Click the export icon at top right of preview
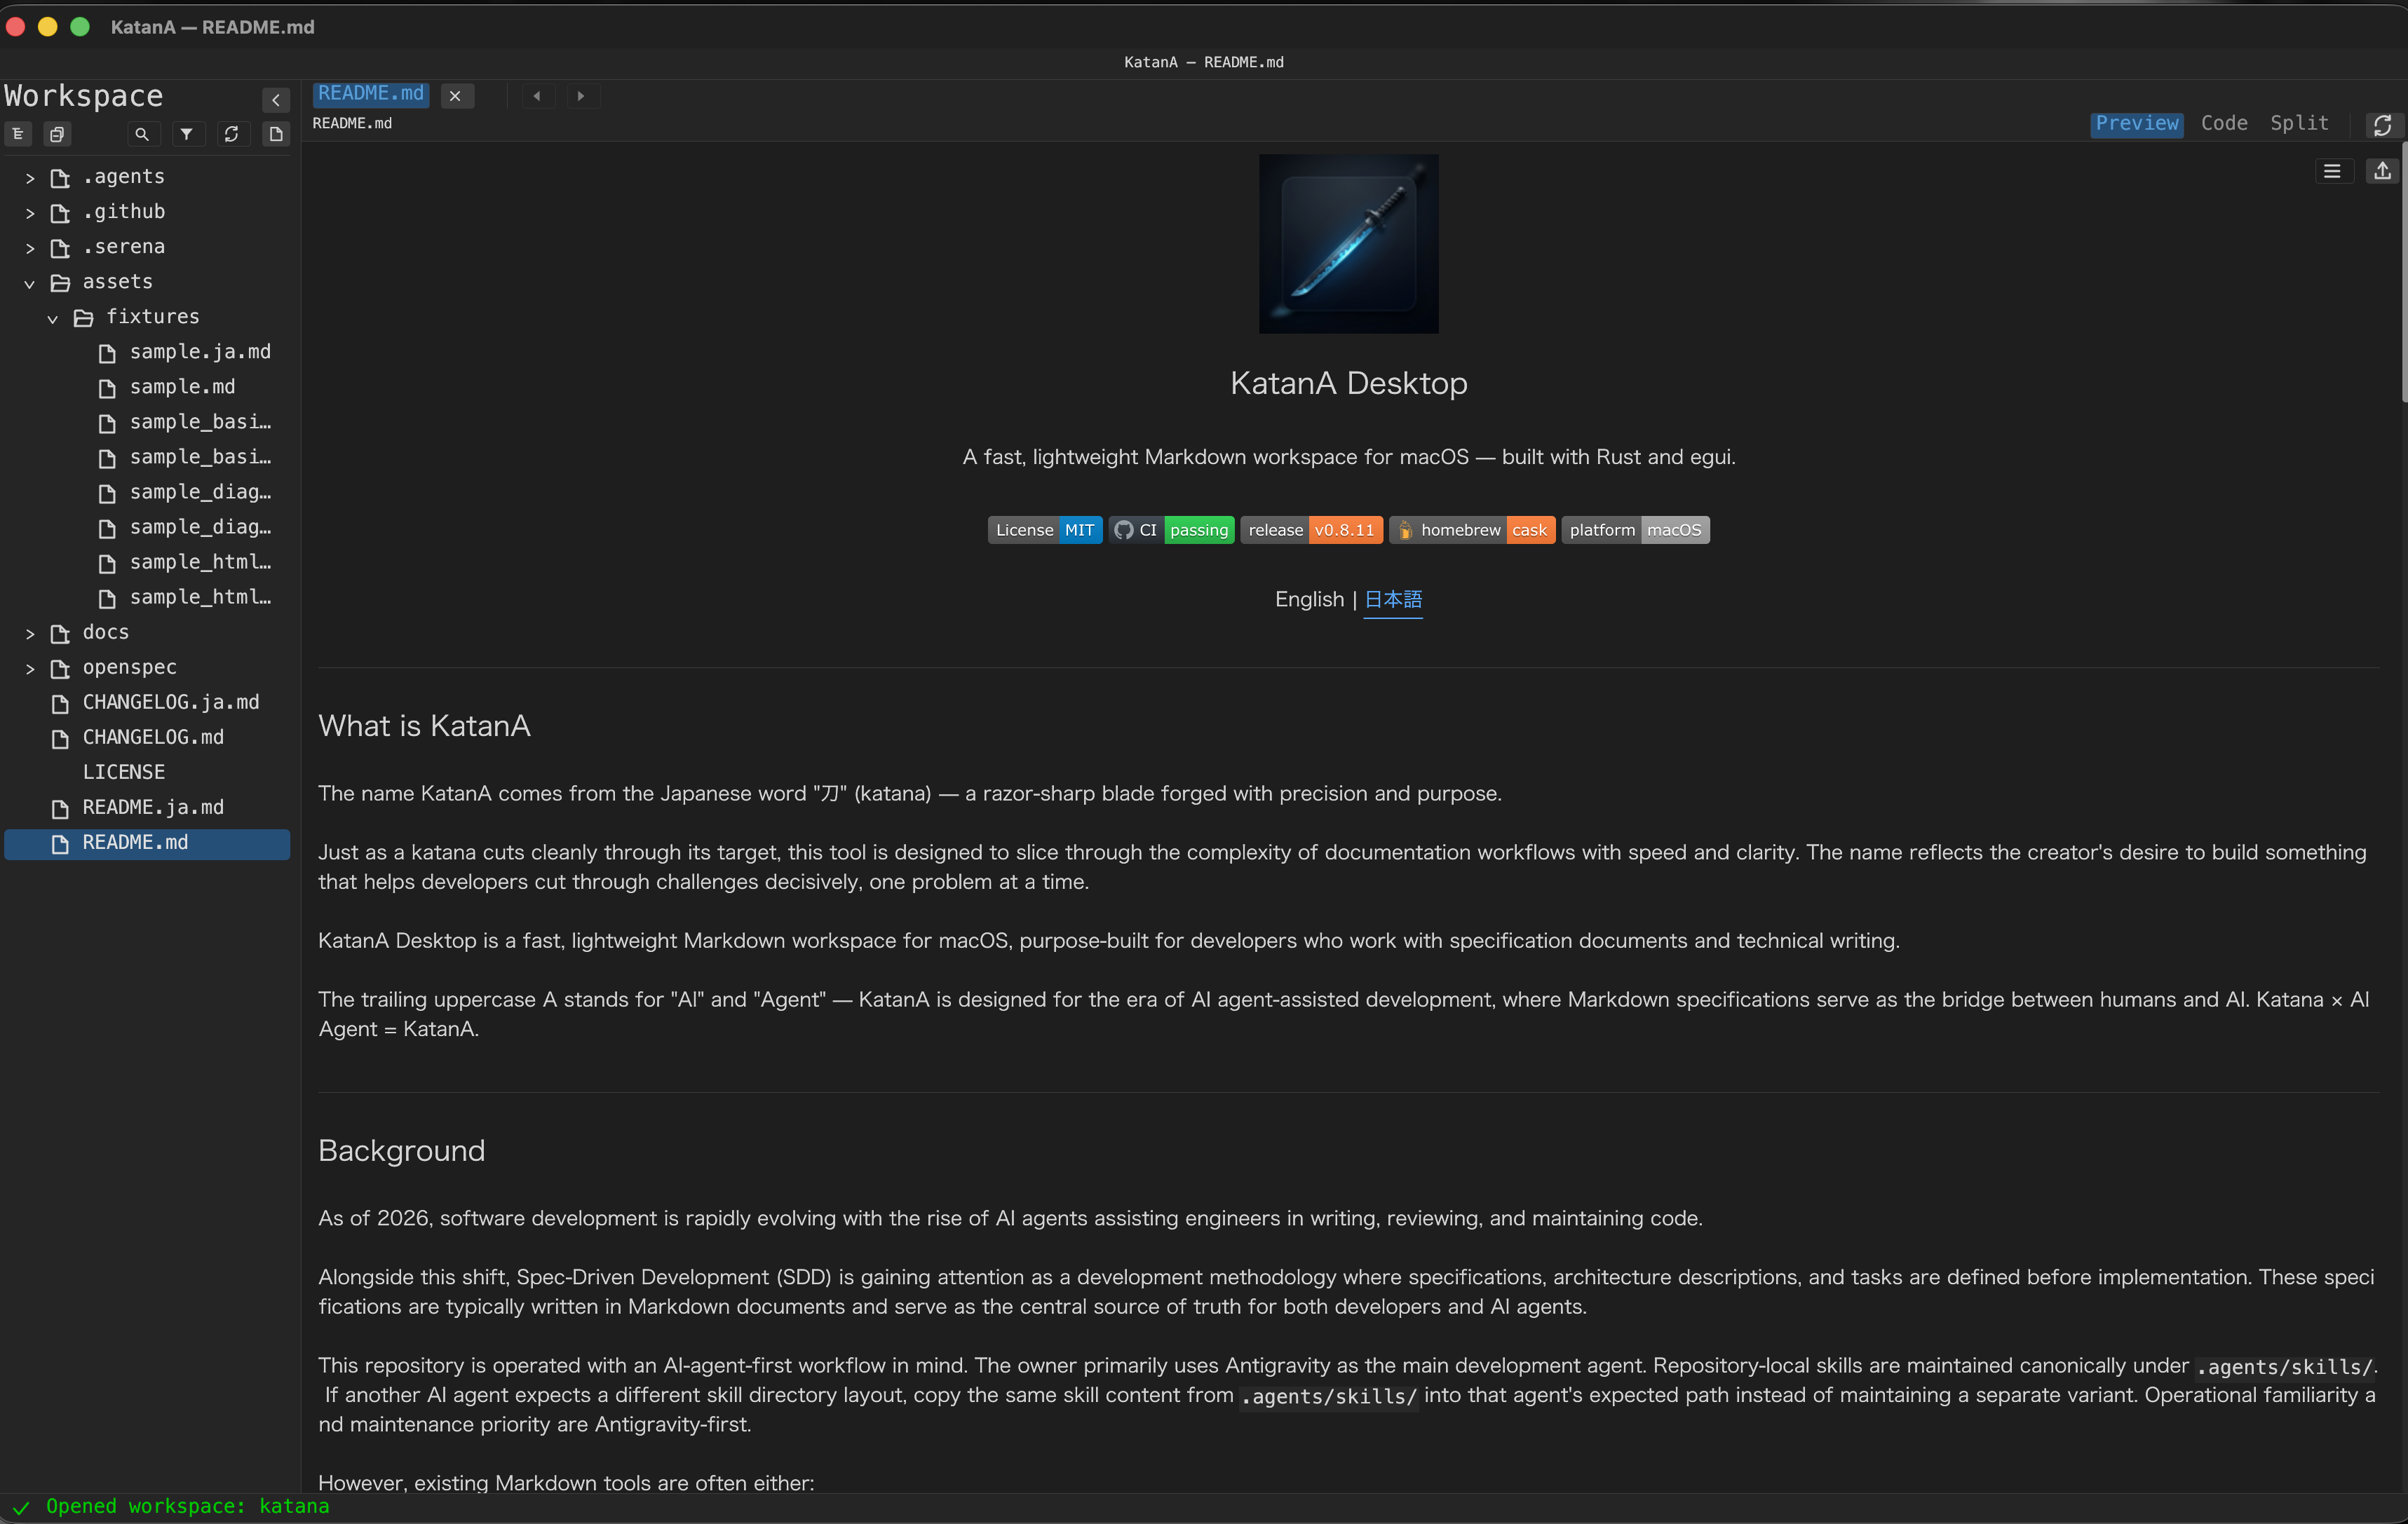 click(2382, 171)
